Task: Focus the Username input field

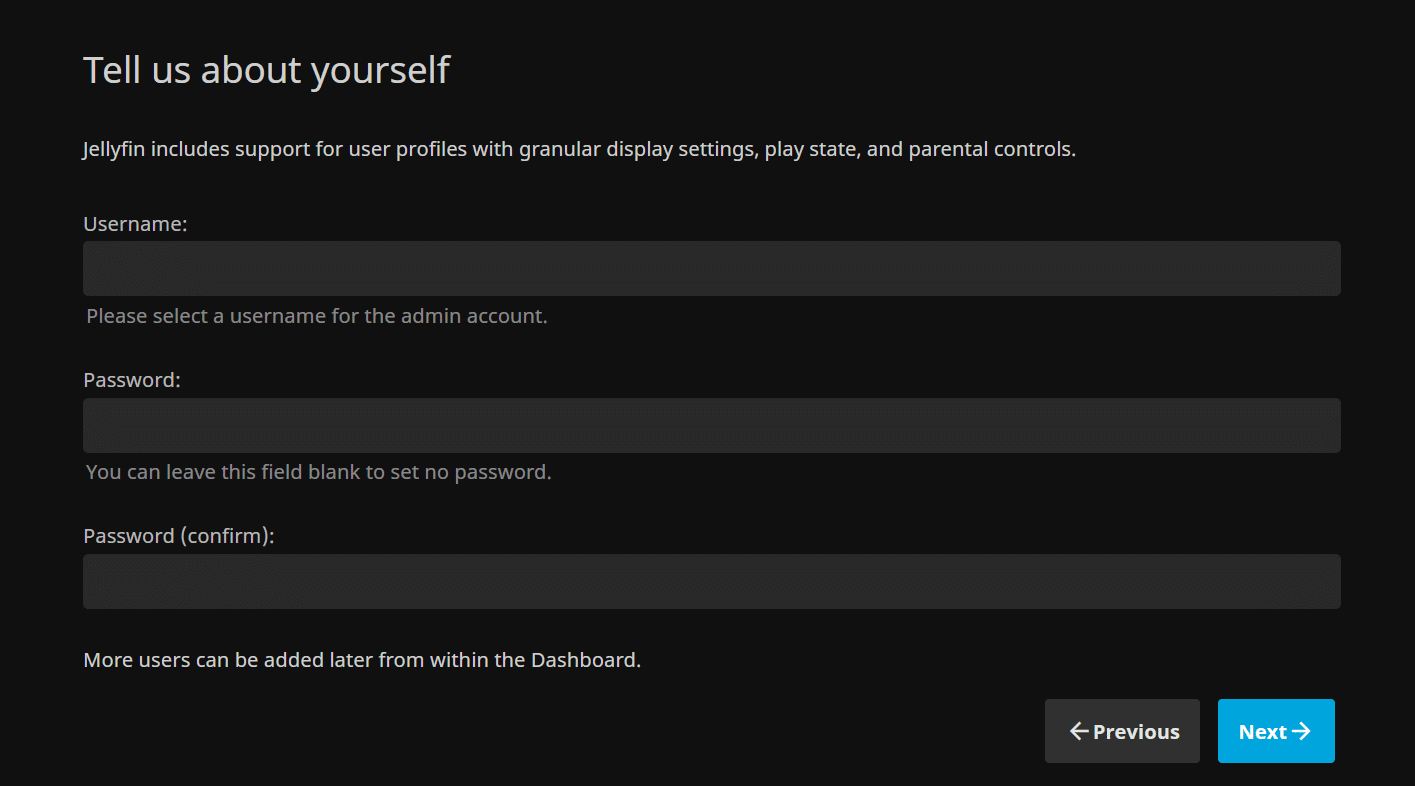Action: point(711,268)
